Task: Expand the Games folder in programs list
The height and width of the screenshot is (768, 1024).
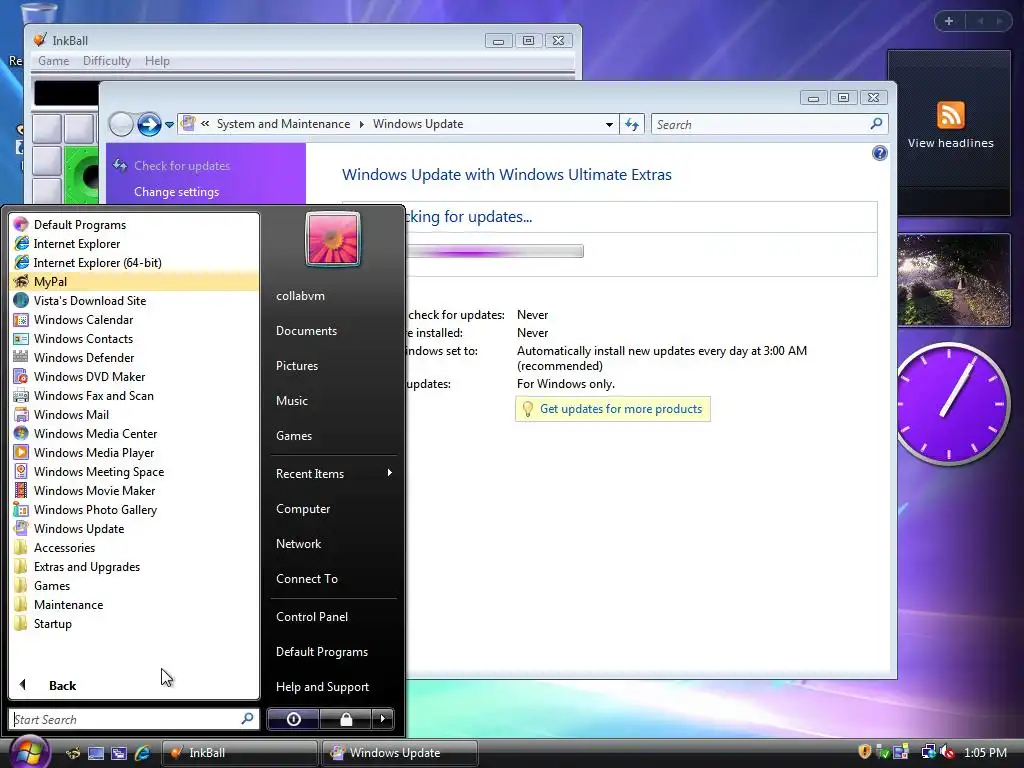Action: pos(52,585)
